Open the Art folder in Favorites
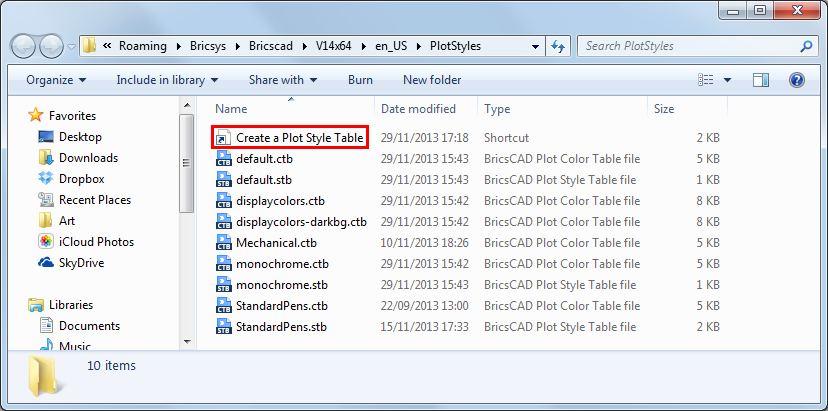Screen dimensions: 828x411 coord(67,221)
